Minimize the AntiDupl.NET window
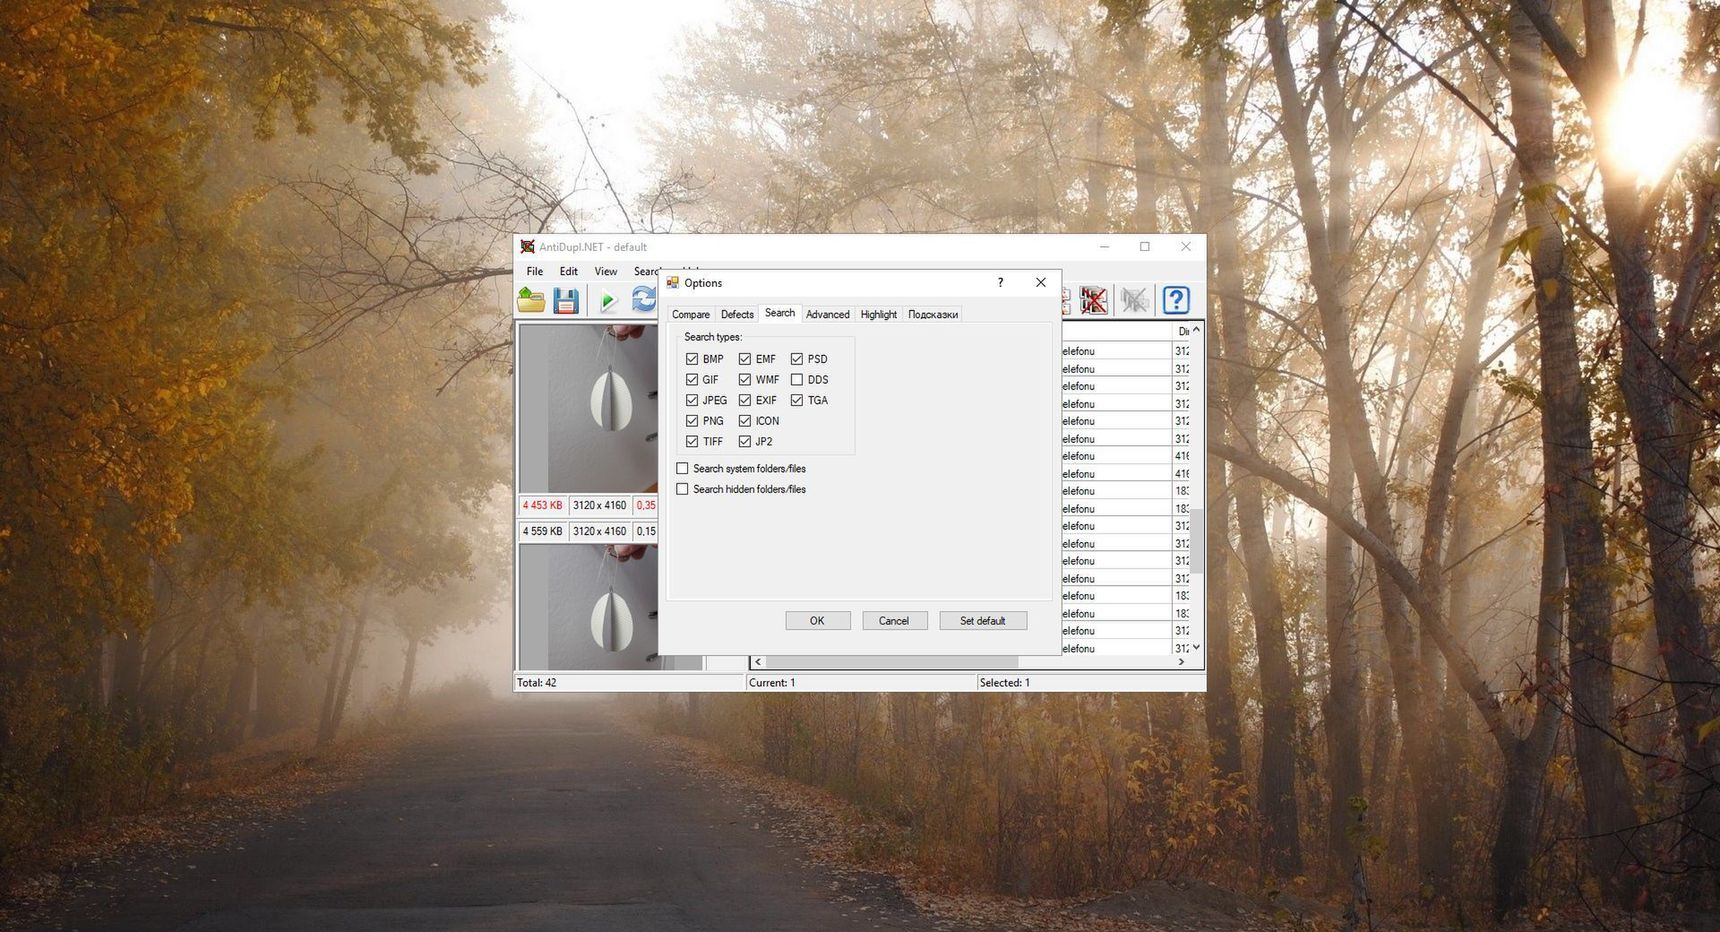The height and width of the screenshot is (932, 1720). [x=1104, y=247]
